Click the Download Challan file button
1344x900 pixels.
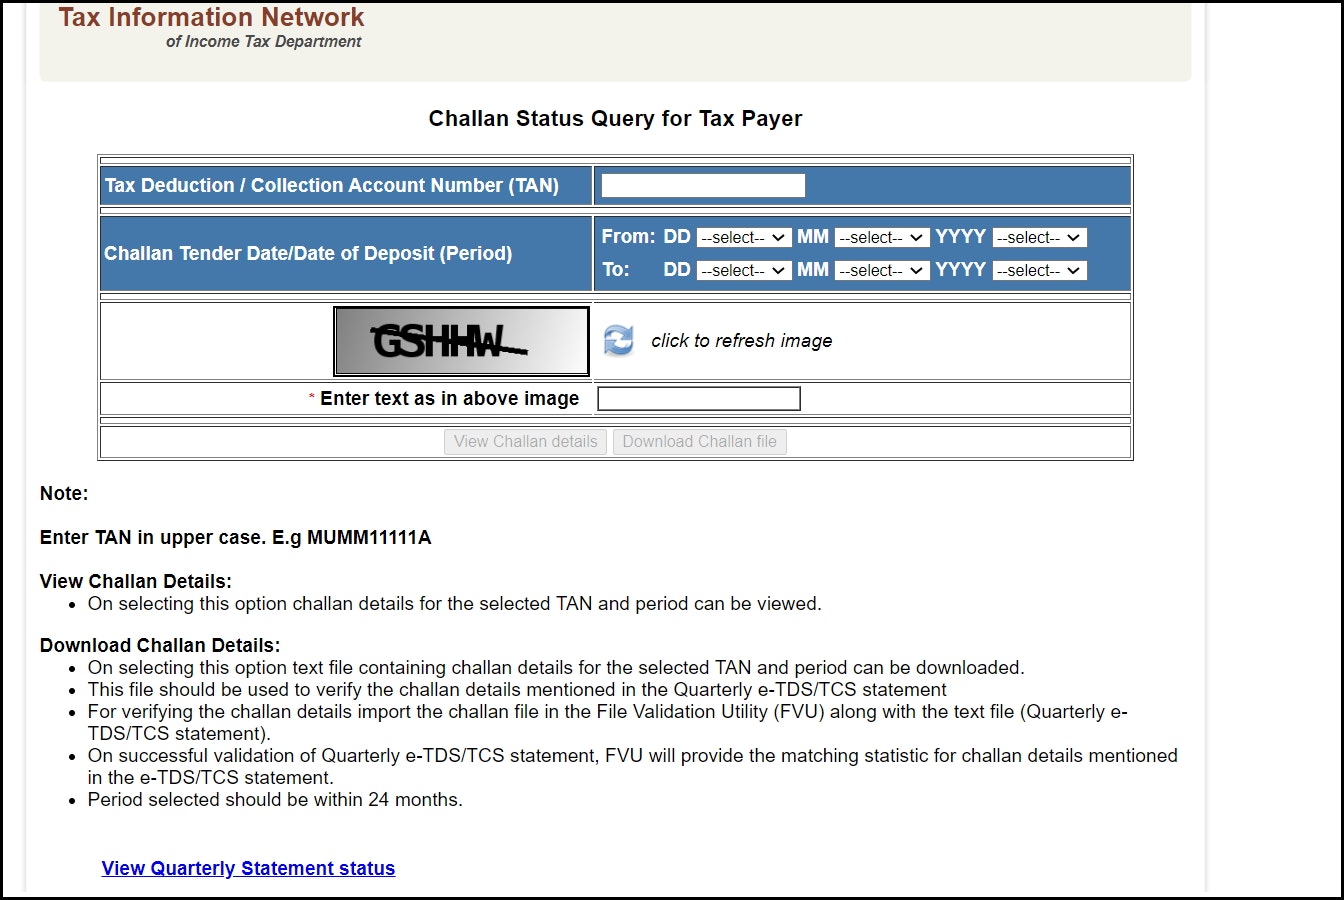coord(699,441)
